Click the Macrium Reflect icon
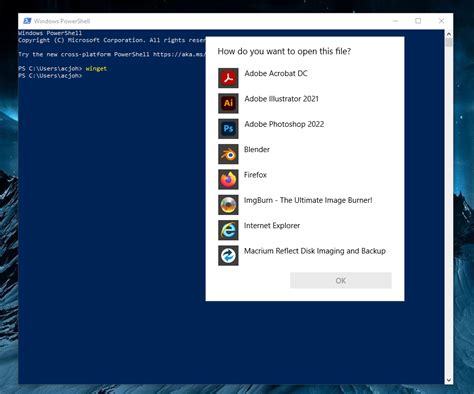474x394 pixels. pyautogui.click(x=228, y=255)
